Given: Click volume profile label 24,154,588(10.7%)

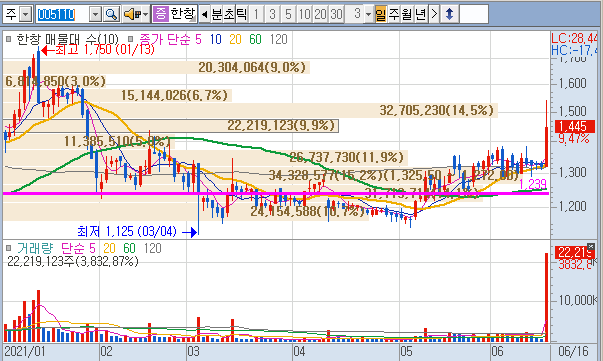Looking at the screenshot, I should [307, 211].
